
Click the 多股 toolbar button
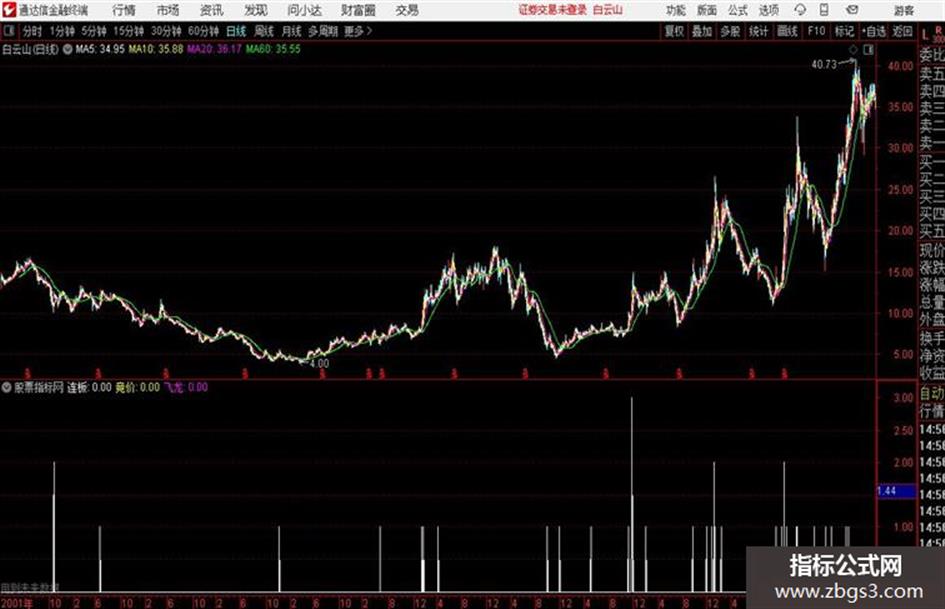click(x=730, y=31)
